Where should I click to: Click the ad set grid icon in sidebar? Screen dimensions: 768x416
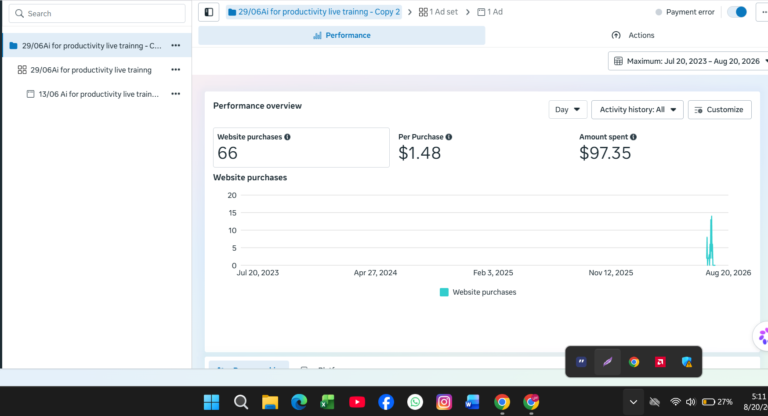(x=22, y=70)
